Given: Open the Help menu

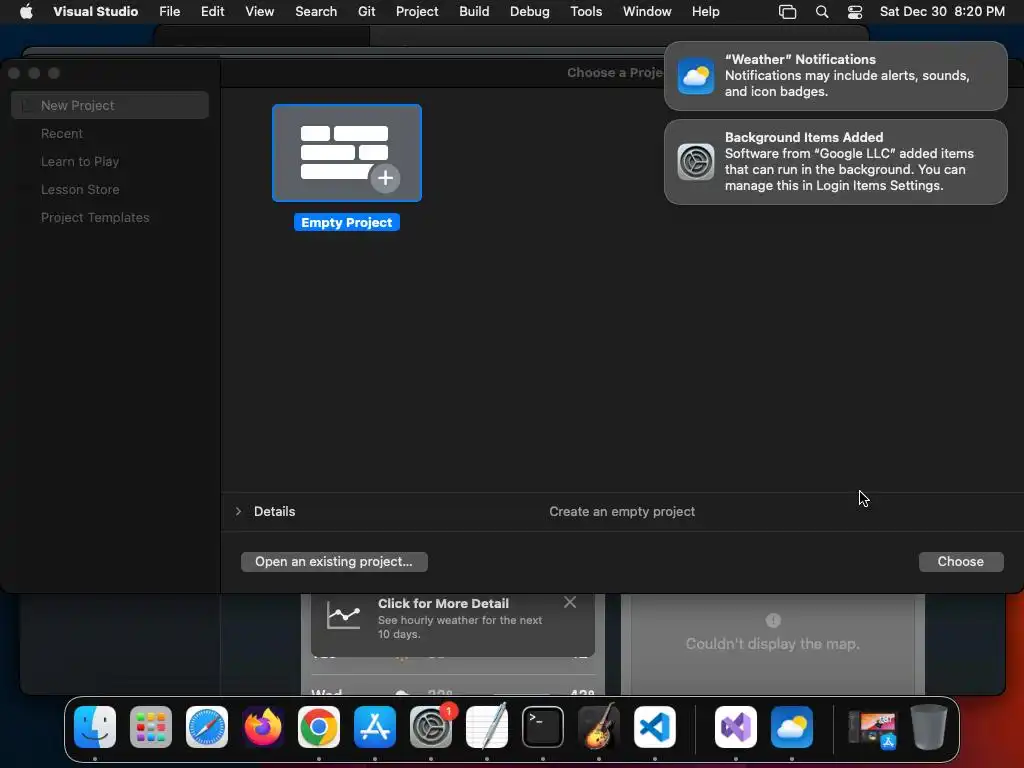Looking at the screenshot, I should [705, 12].
